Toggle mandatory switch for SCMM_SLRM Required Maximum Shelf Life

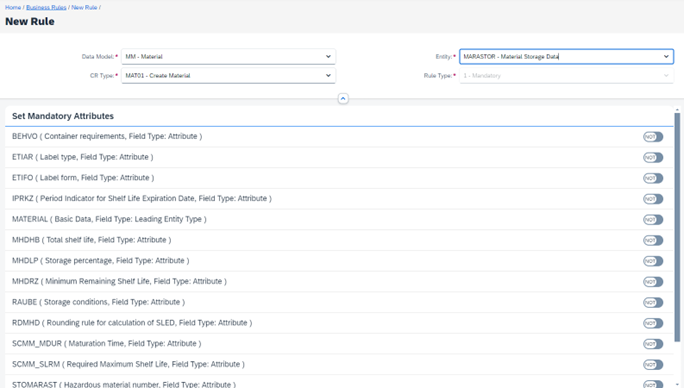click(x=653, y=364)
